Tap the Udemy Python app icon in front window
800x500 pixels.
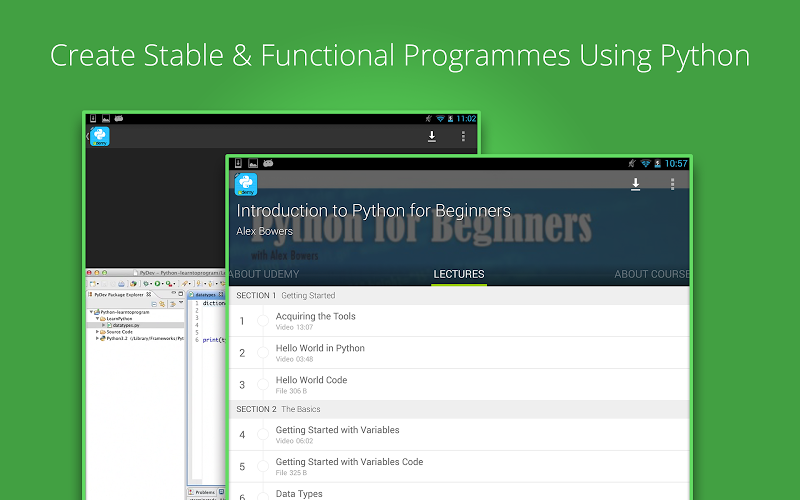[x=246, y=185]
